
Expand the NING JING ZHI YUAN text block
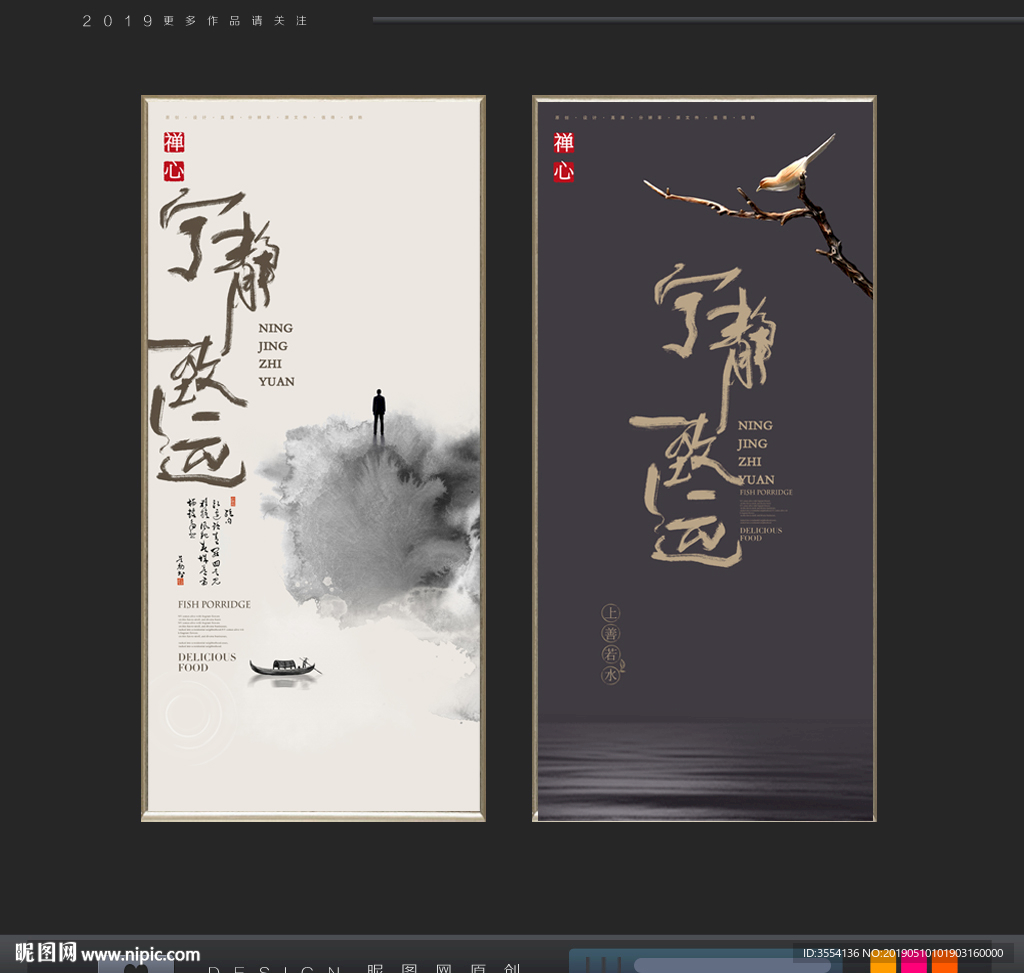click(x=275, y=355)
